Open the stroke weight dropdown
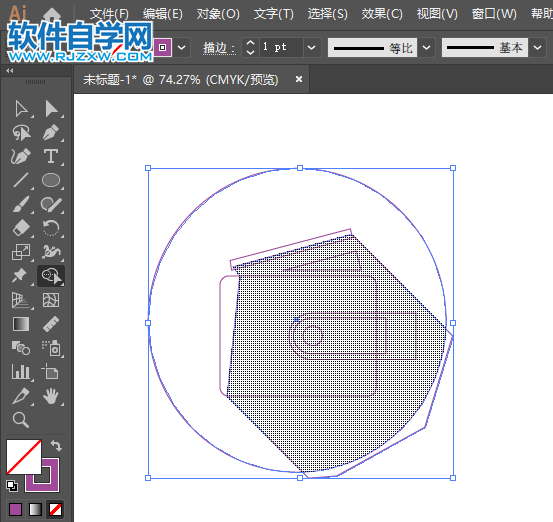The width and height of the screenshot is (553, 522). point(311,47)
